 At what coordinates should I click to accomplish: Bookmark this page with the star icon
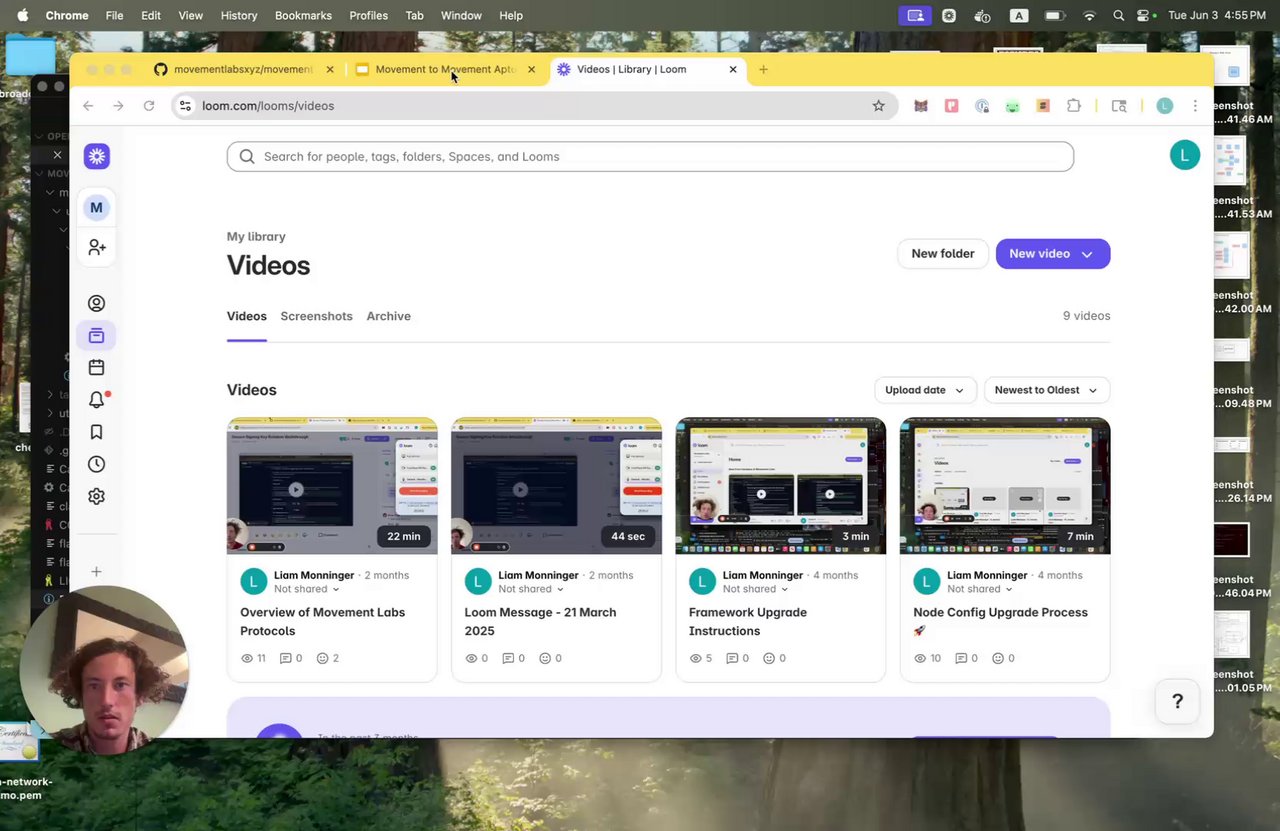click(x=878, y=106)
